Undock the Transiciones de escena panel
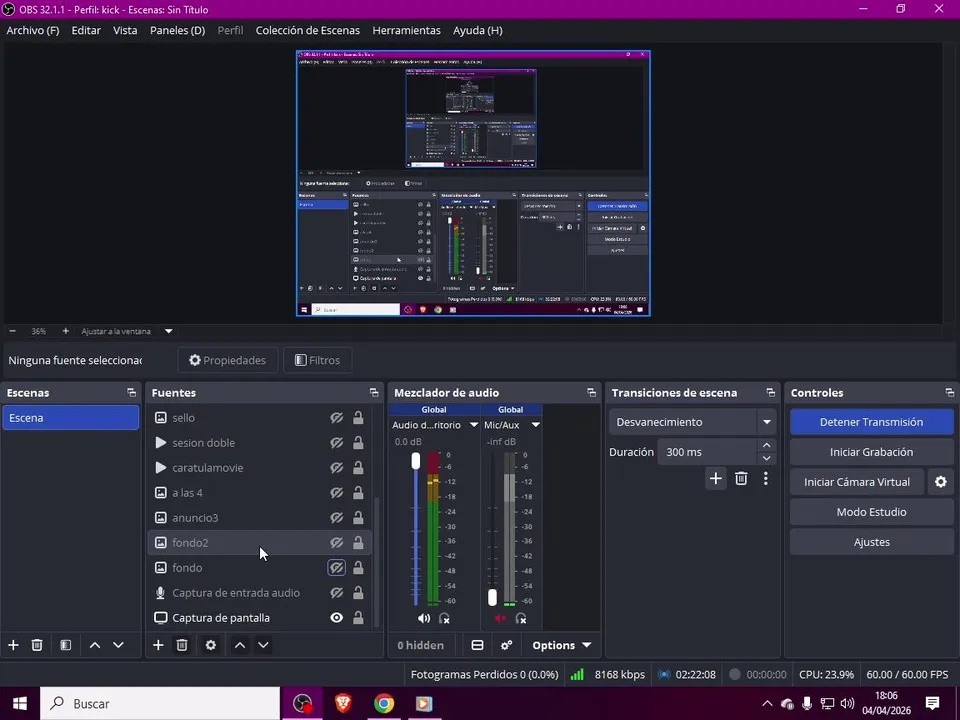 (770, 392)
